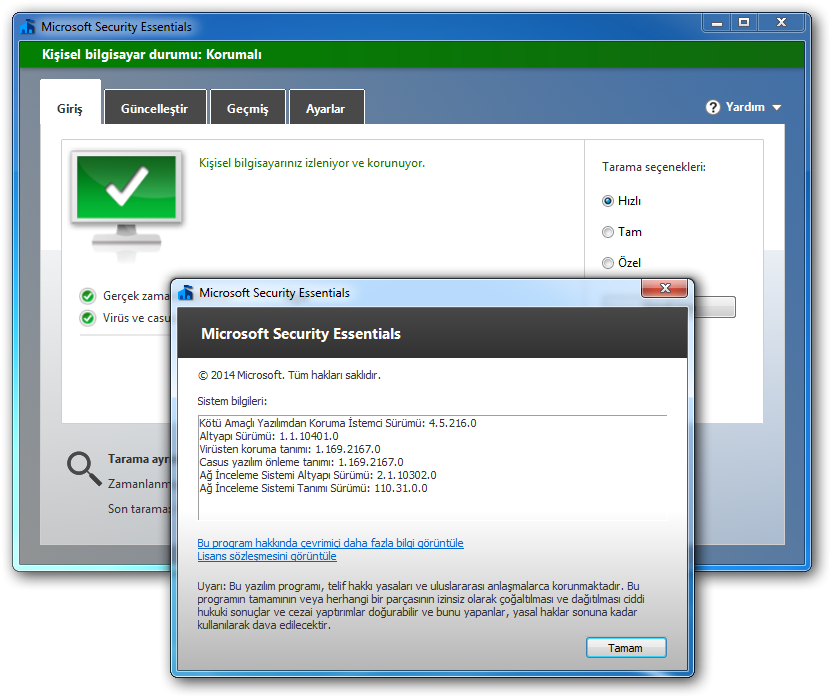This screenshot has width=832, height=698.
Task: Switch to the Güncelleştir tab
Action: click(154, 108)
